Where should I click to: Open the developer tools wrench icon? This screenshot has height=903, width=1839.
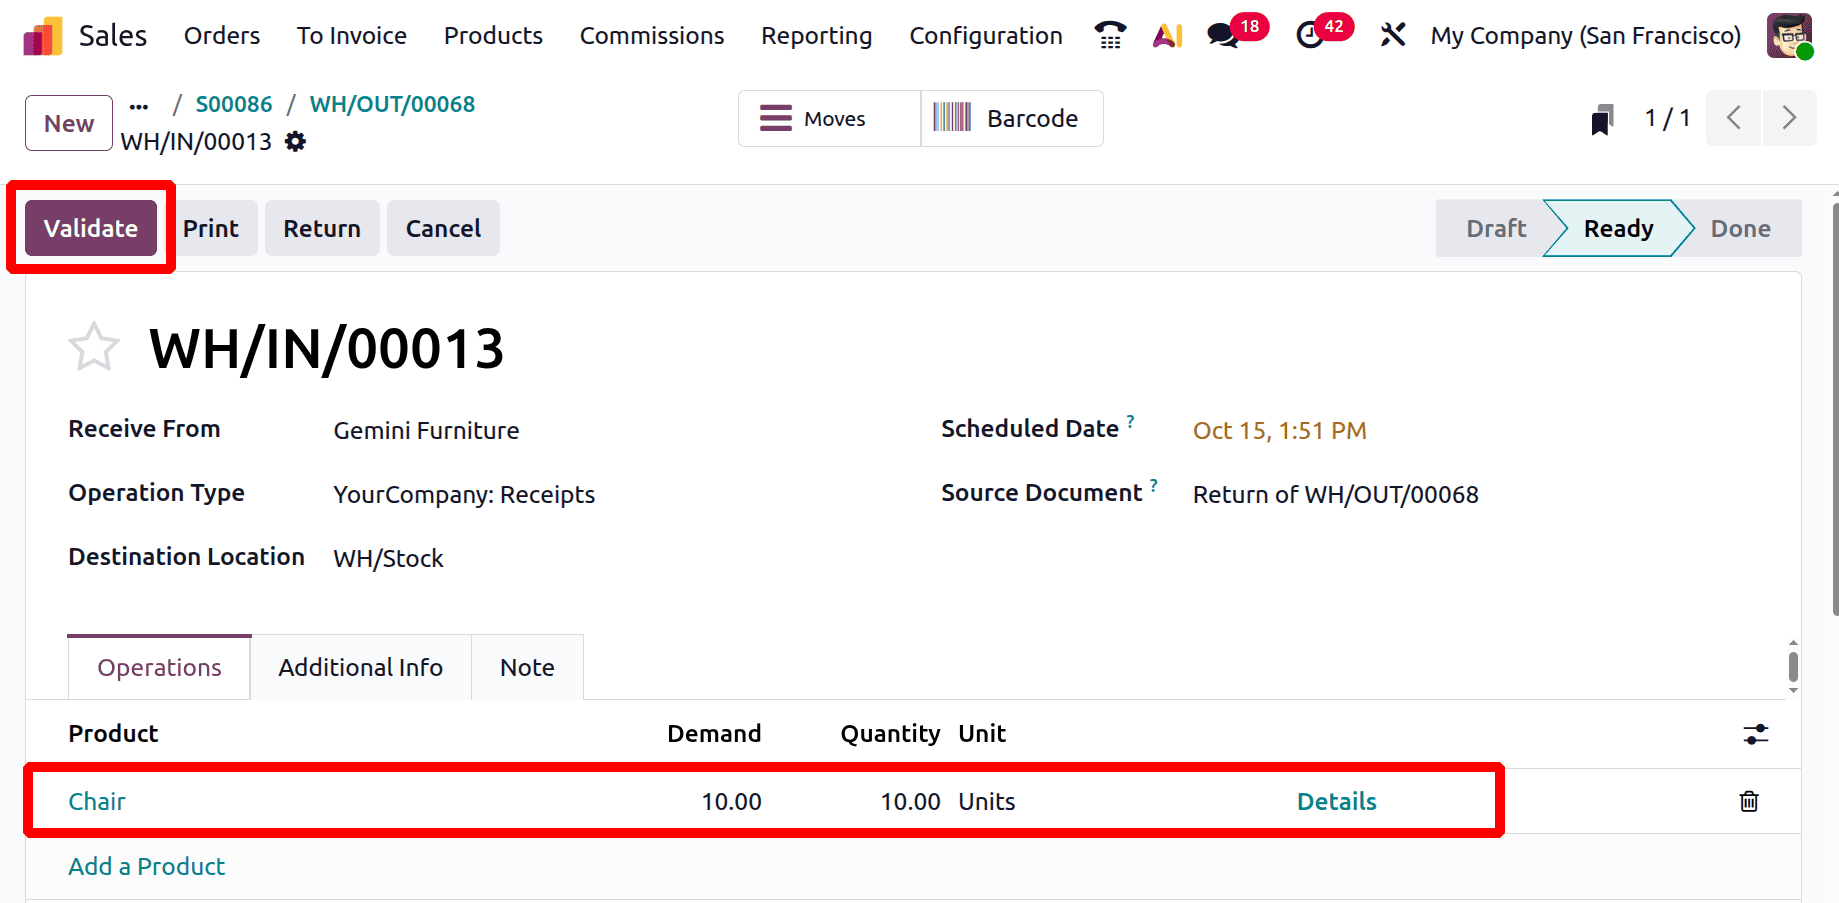[x=1392, y=35]
